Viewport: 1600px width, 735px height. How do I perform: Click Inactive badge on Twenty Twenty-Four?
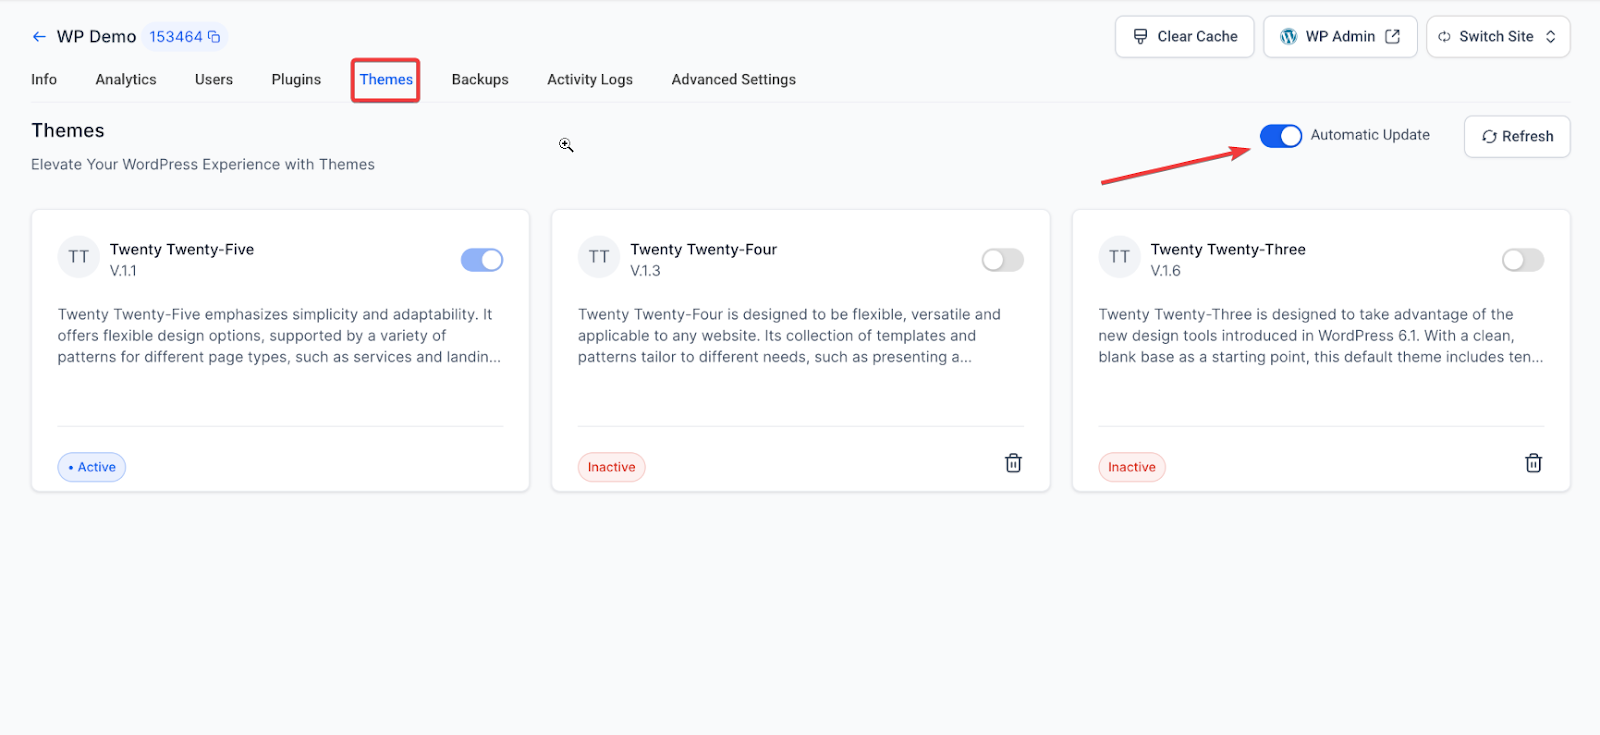(612, 467)
